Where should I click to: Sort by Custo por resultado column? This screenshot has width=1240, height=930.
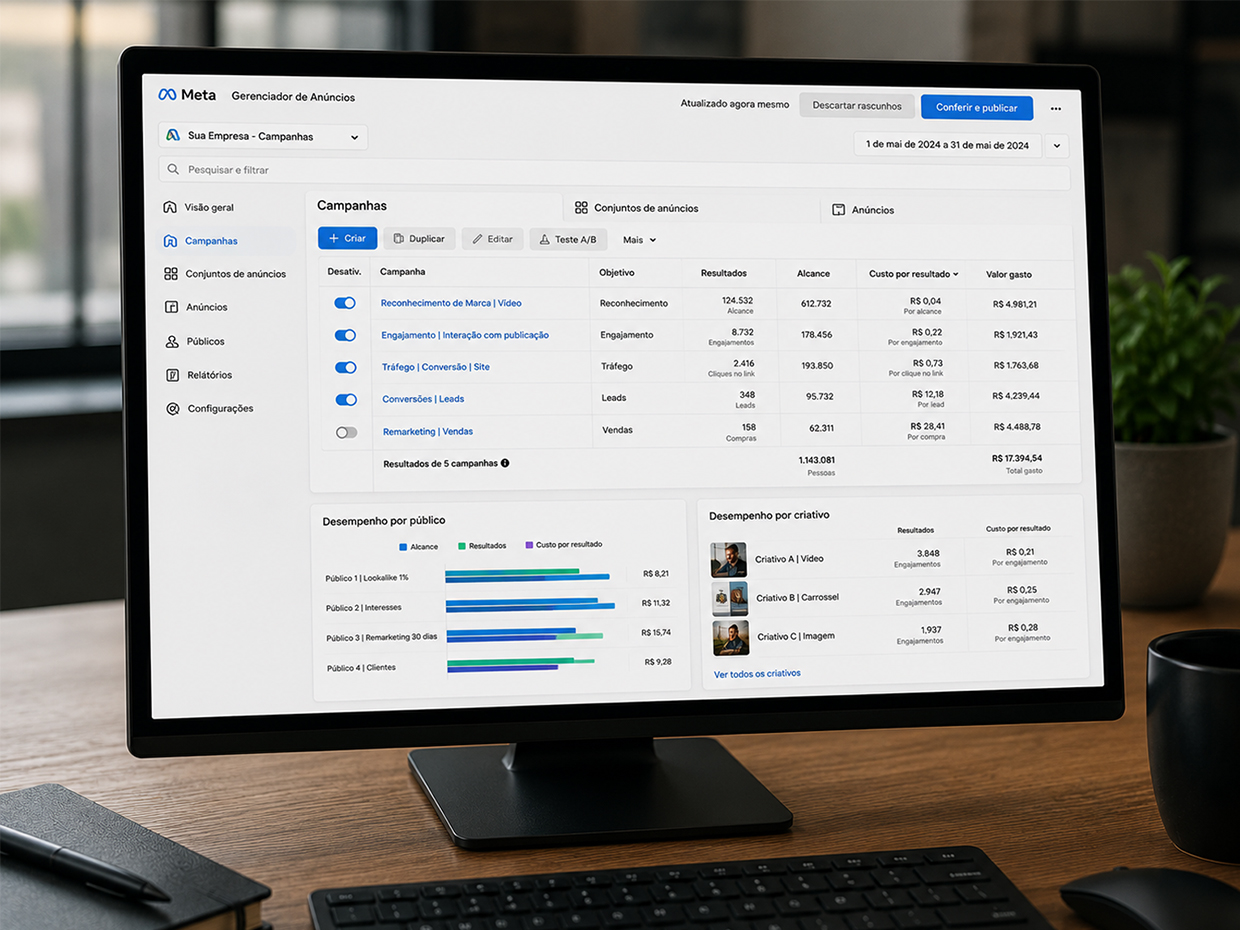point(913,274)
